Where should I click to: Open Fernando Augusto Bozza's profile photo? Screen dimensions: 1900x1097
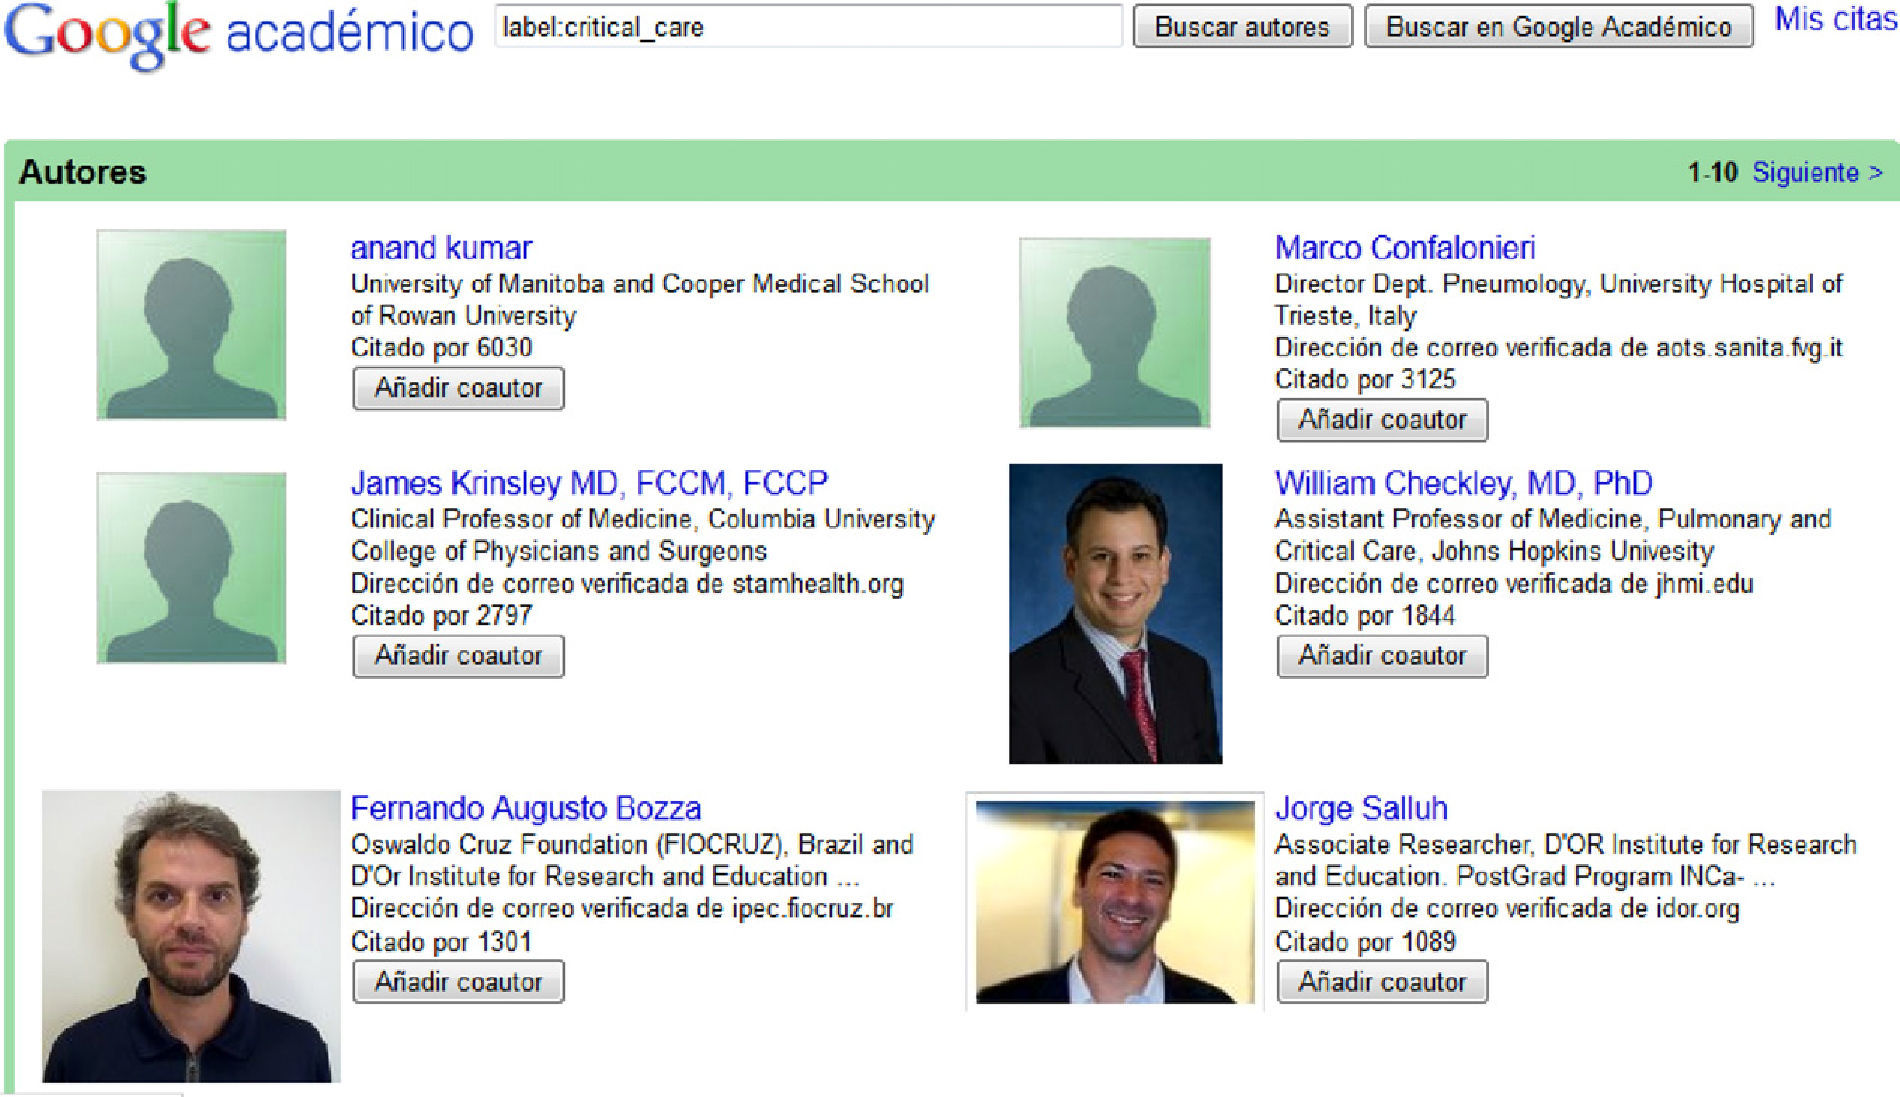[191, 936]
